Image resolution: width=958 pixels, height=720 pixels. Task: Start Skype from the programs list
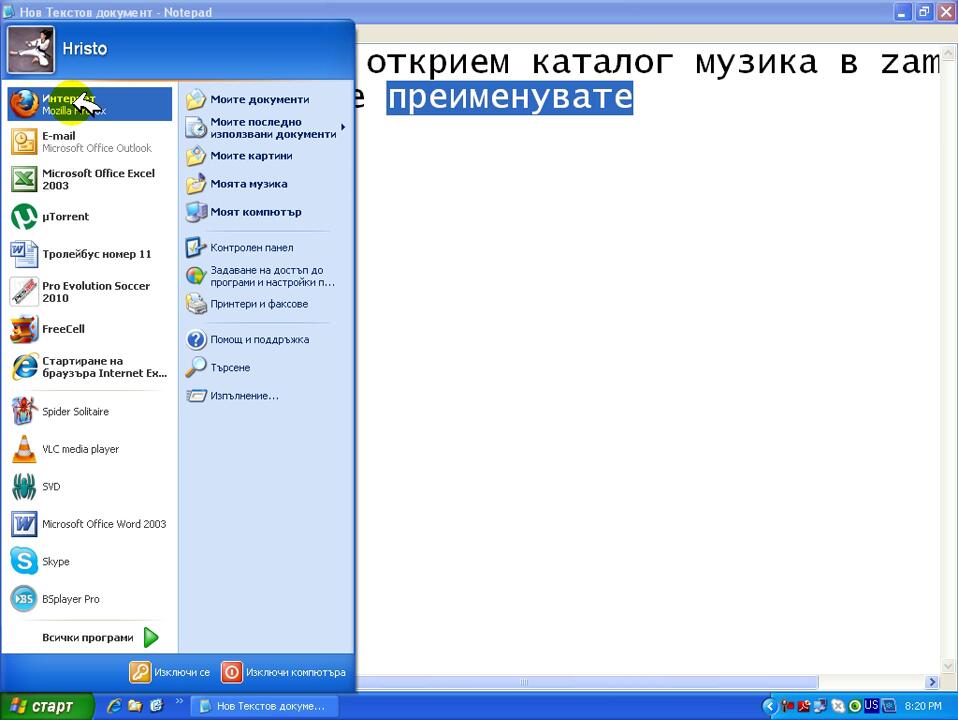[56, 561]
